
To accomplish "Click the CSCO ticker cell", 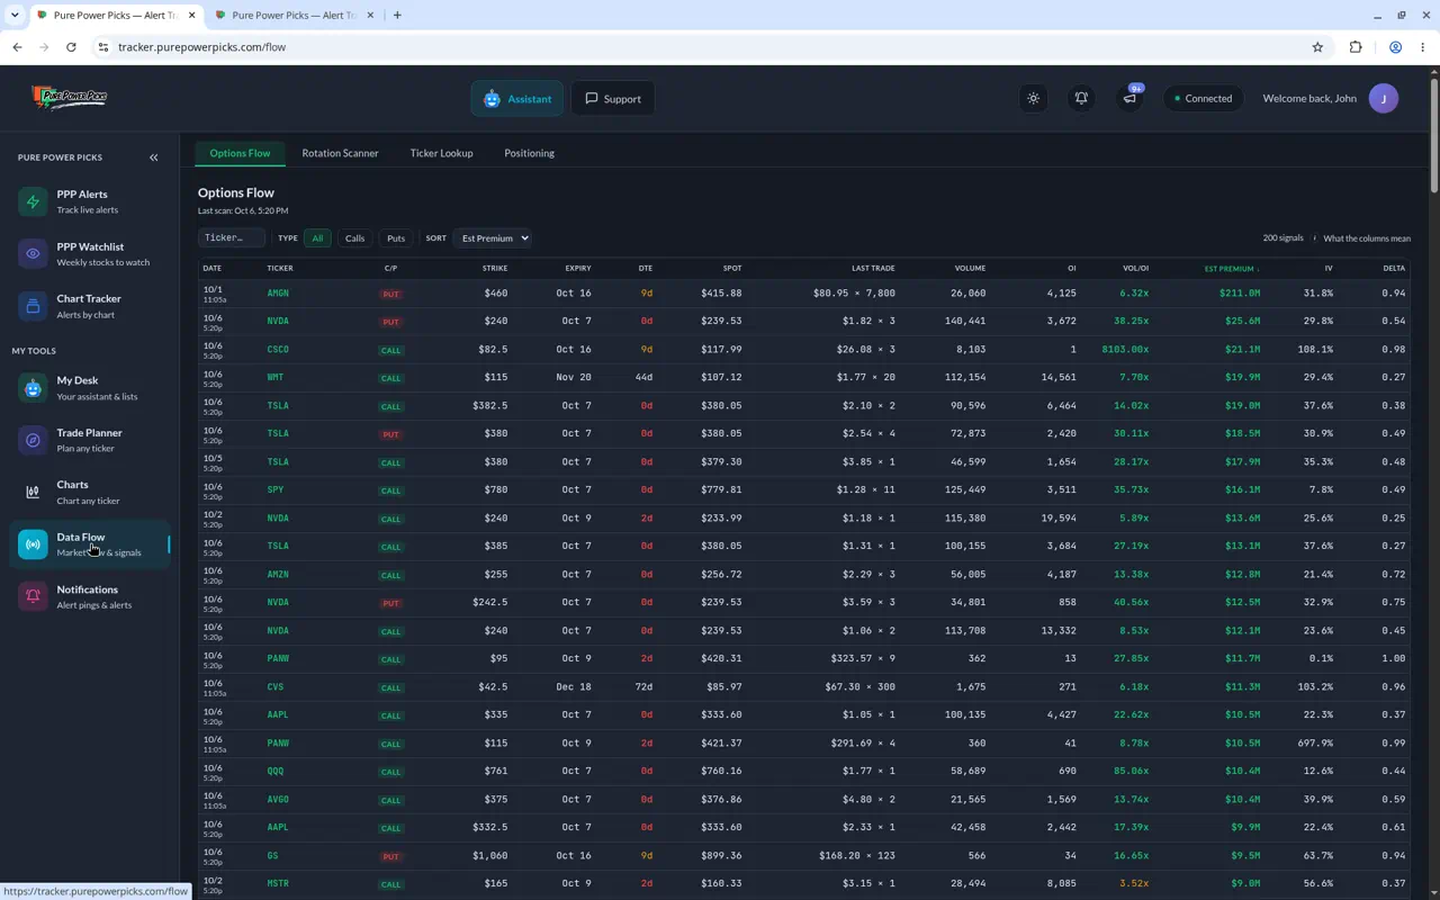I will [x=278, y=349].
